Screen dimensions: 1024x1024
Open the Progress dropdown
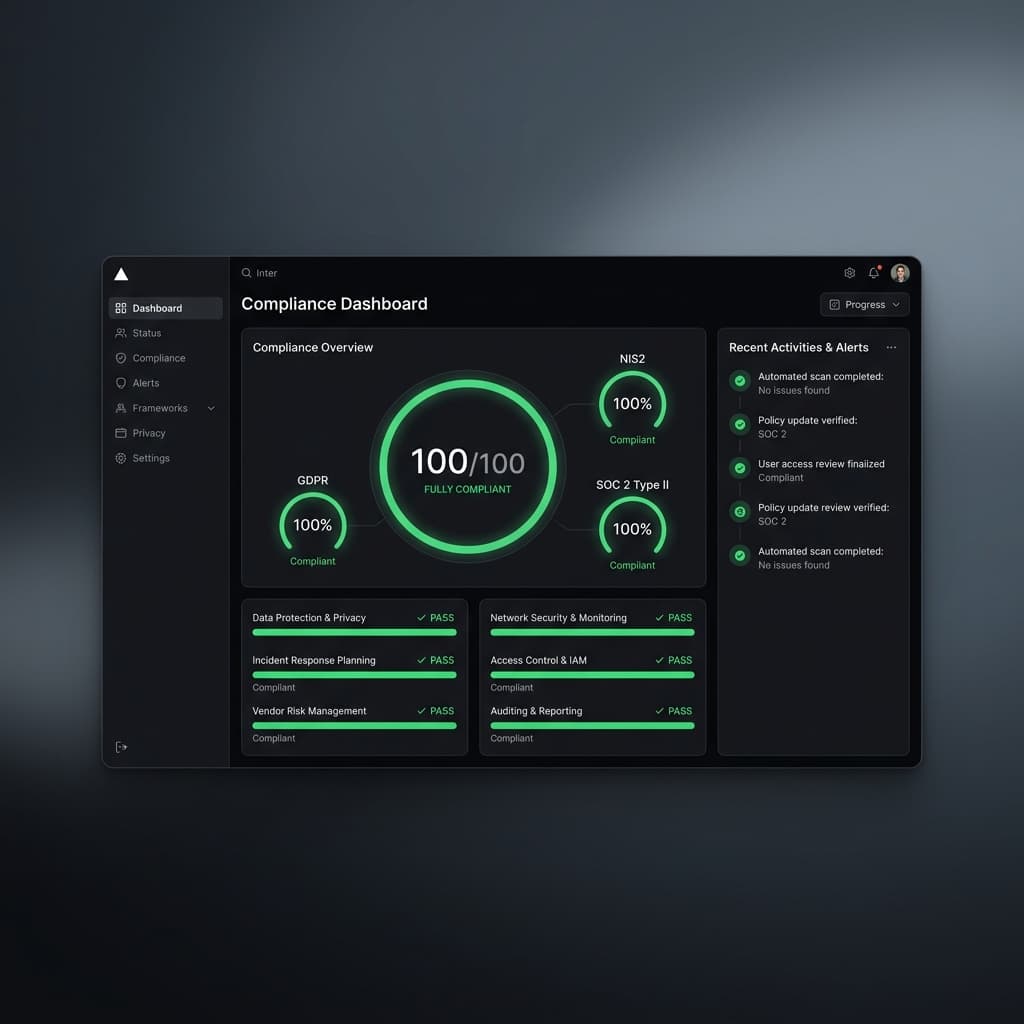coord(865,305)
